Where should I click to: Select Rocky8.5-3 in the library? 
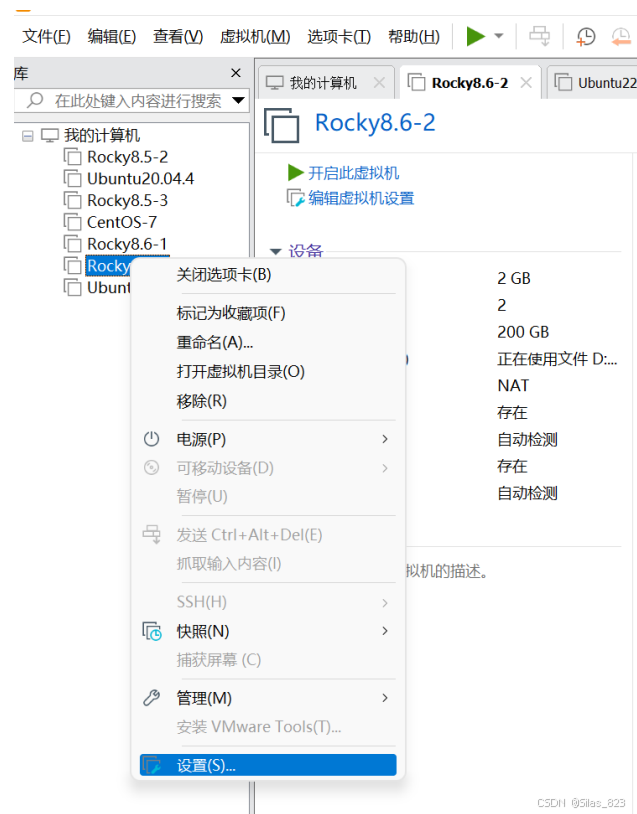point(127,201)
